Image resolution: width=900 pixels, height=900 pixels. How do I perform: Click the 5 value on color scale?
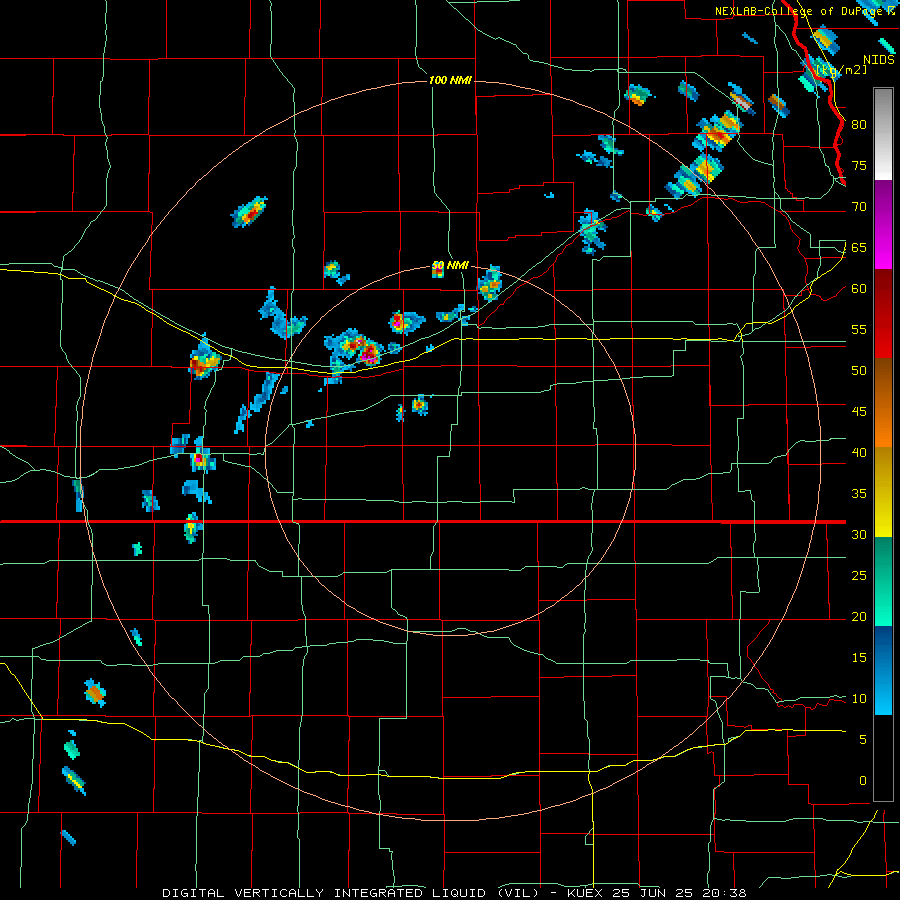pyautogui.click(x=863, y=740)
